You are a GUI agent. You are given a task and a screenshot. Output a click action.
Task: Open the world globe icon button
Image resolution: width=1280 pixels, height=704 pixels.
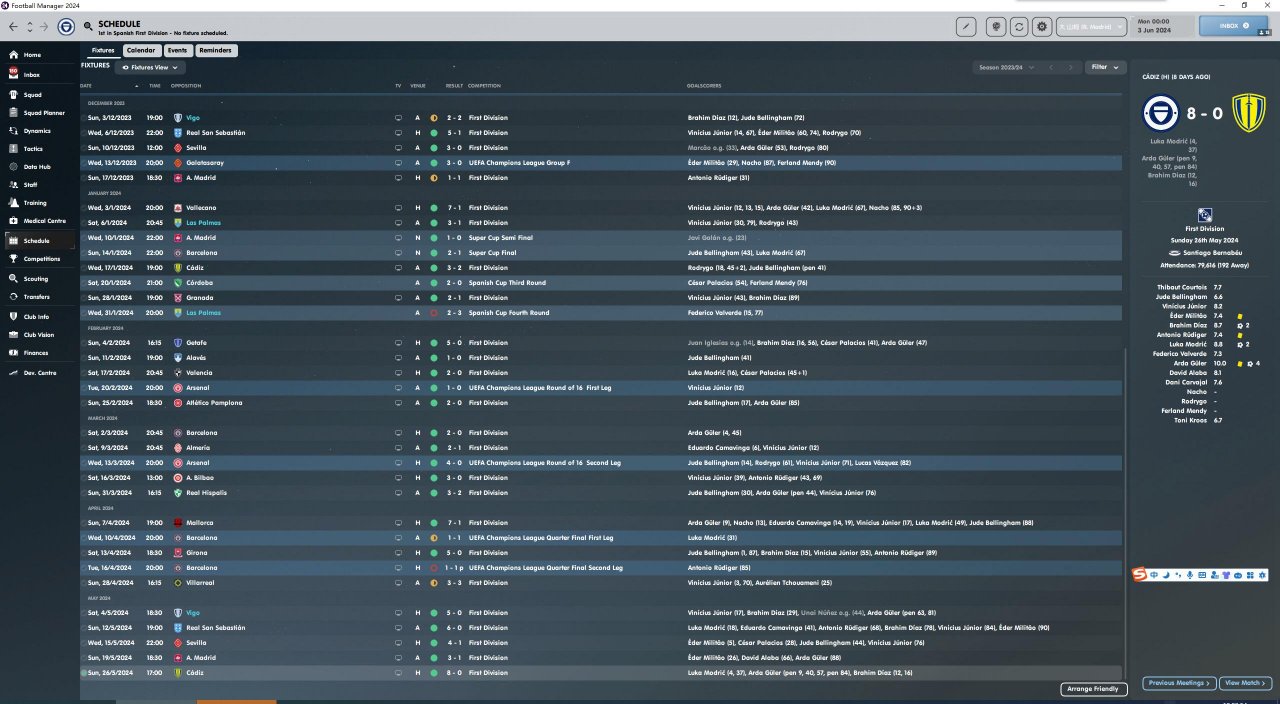tap(996, 27)
